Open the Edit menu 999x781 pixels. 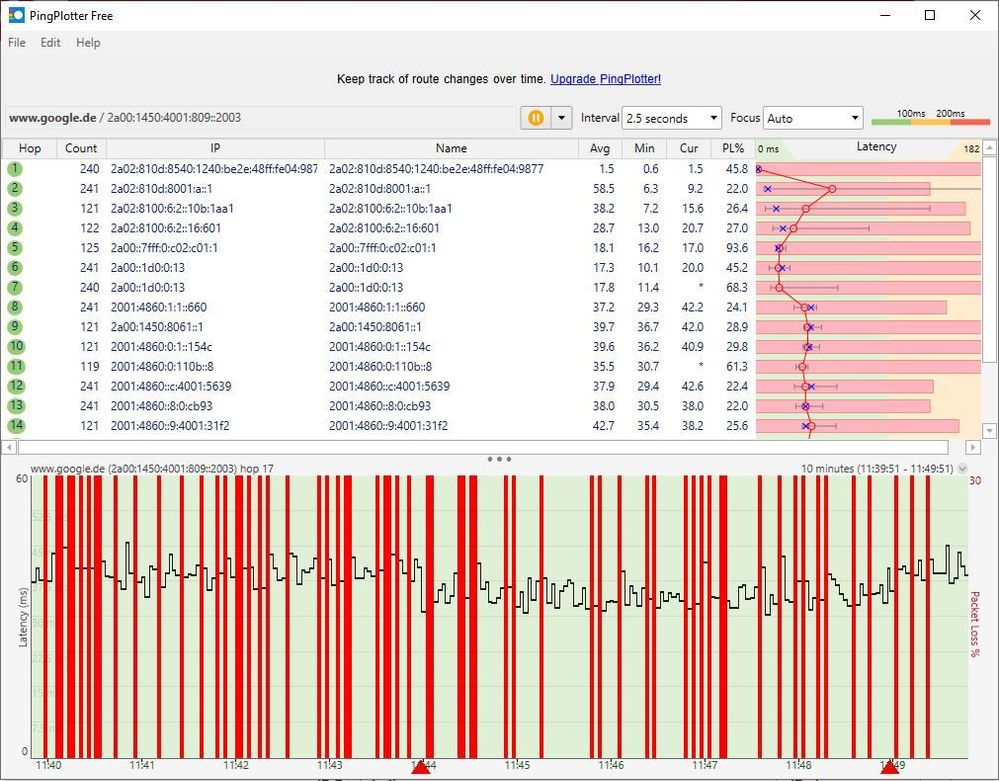(x=50, y=43)
